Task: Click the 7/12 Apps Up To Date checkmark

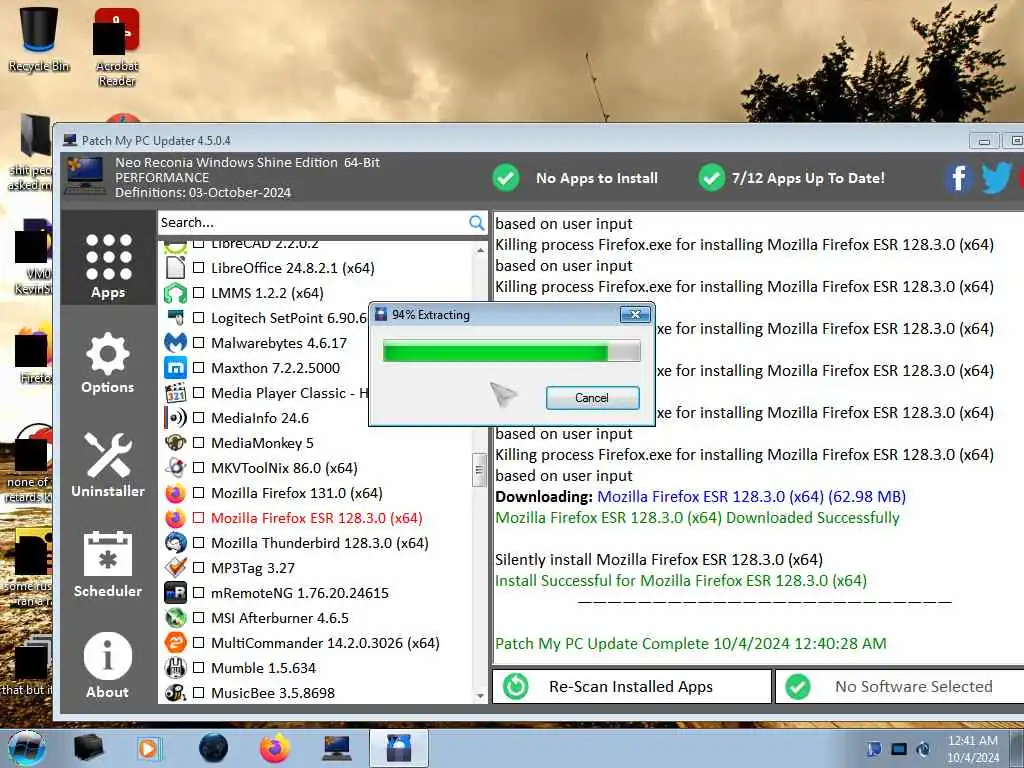Action: coord(711,178)
